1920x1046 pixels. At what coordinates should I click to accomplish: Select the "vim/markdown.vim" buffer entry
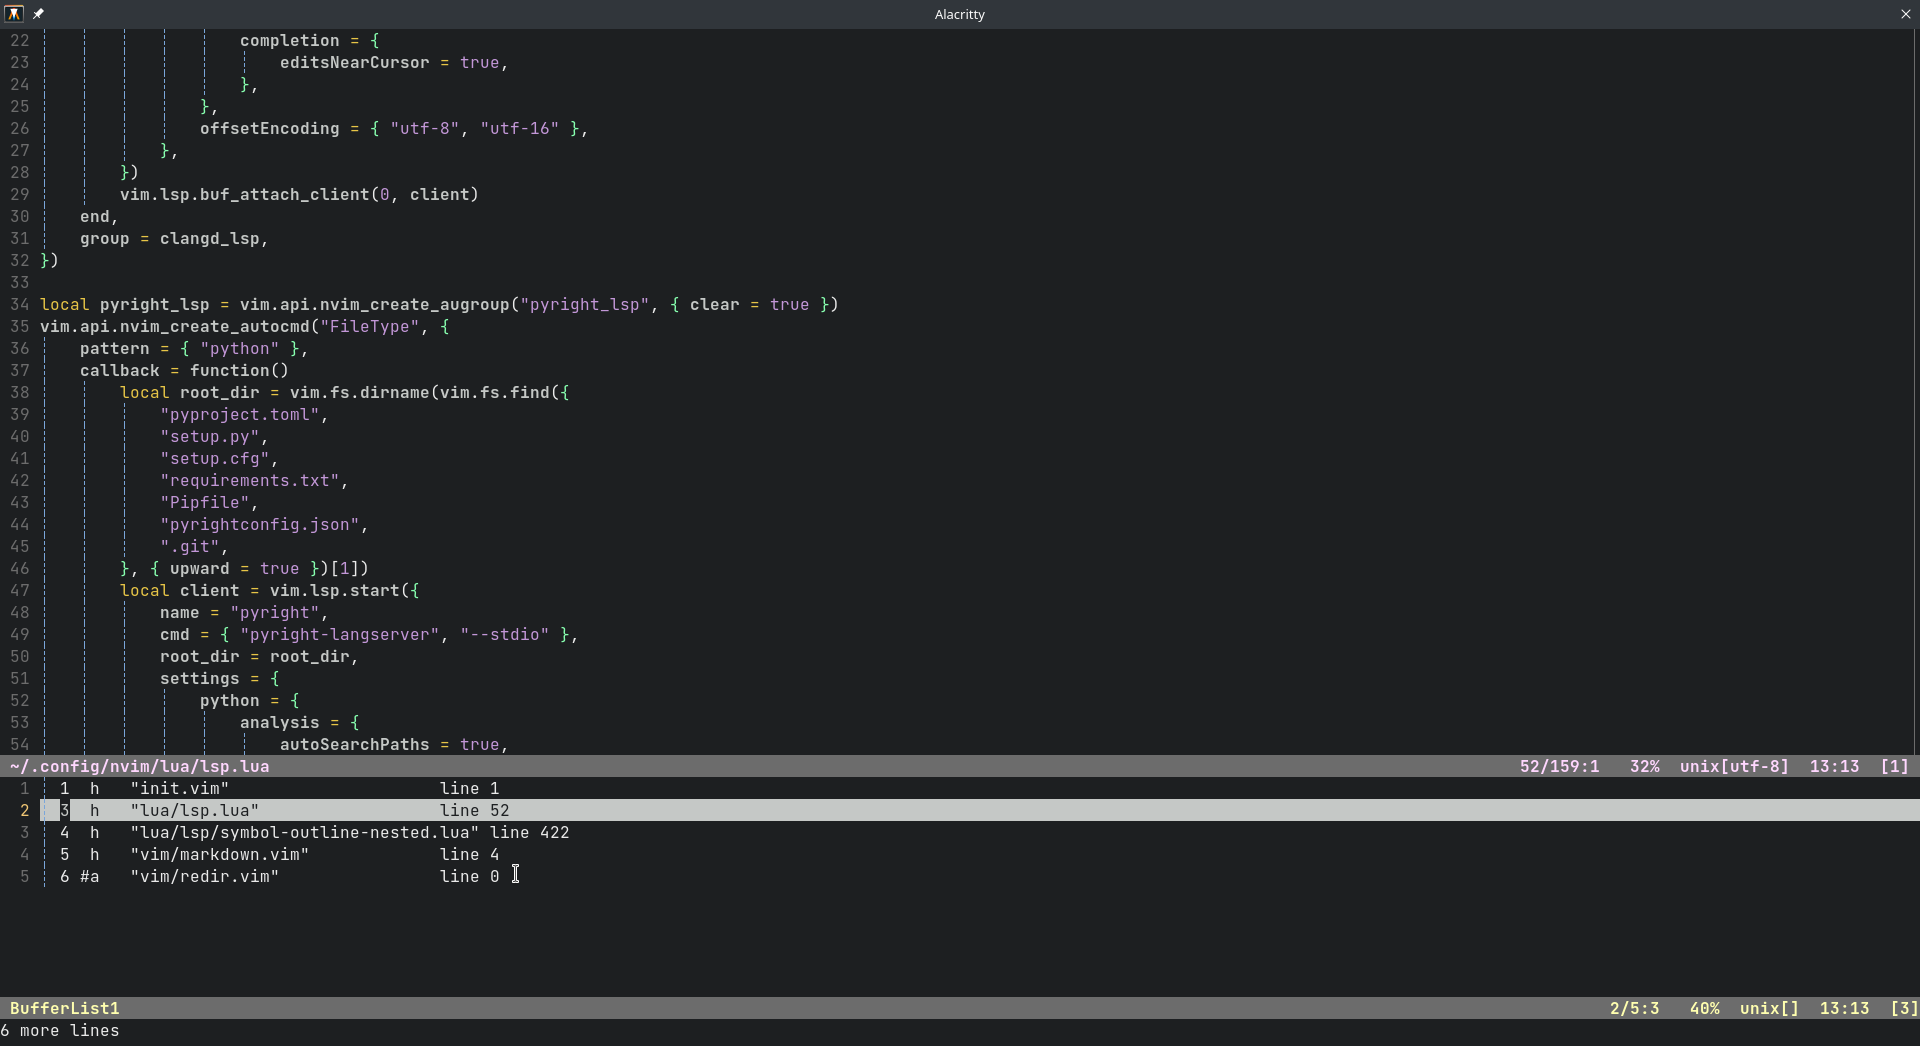960,854
